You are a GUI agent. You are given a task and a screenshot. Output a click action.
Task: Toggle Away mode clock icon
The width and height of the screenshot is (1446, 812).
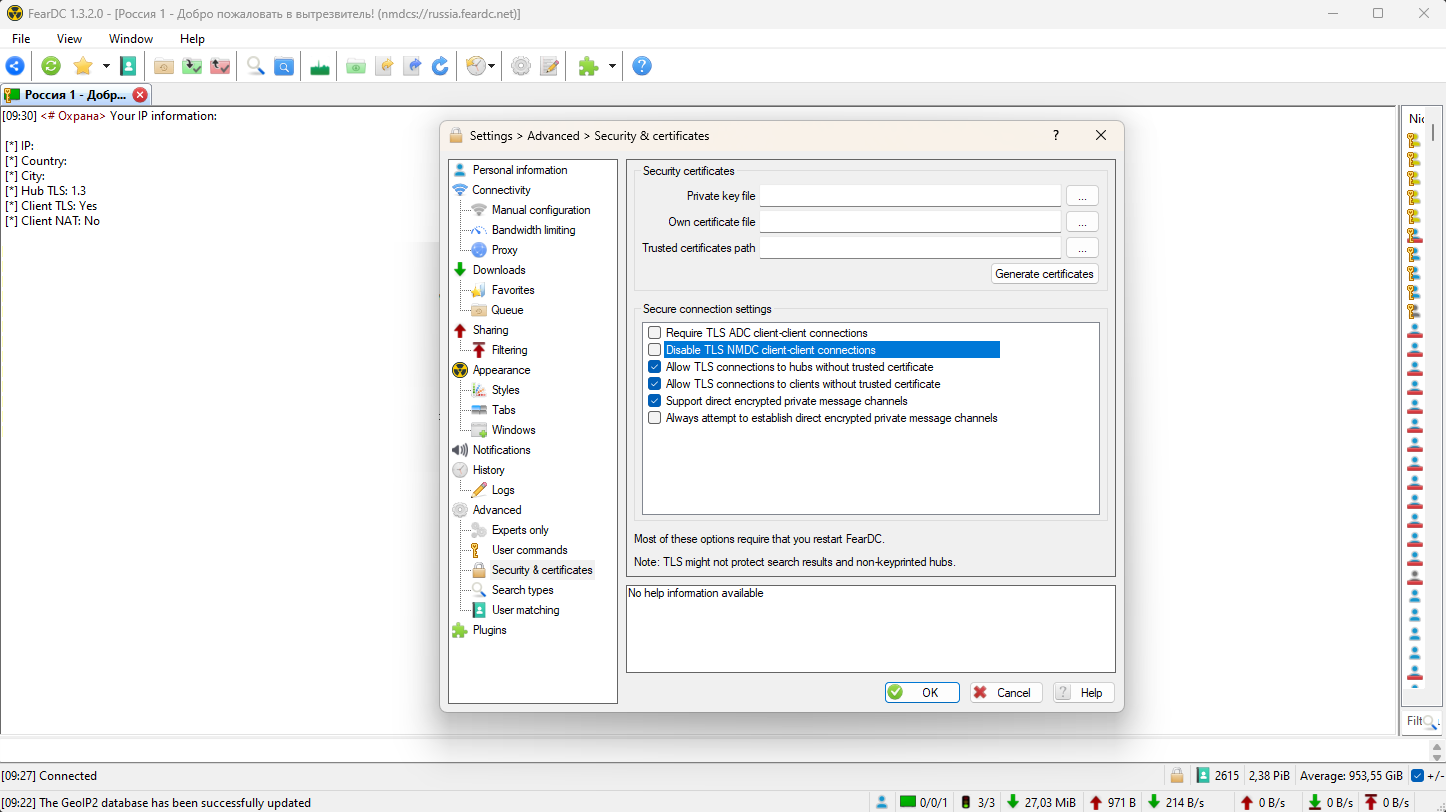coord(476,66)
